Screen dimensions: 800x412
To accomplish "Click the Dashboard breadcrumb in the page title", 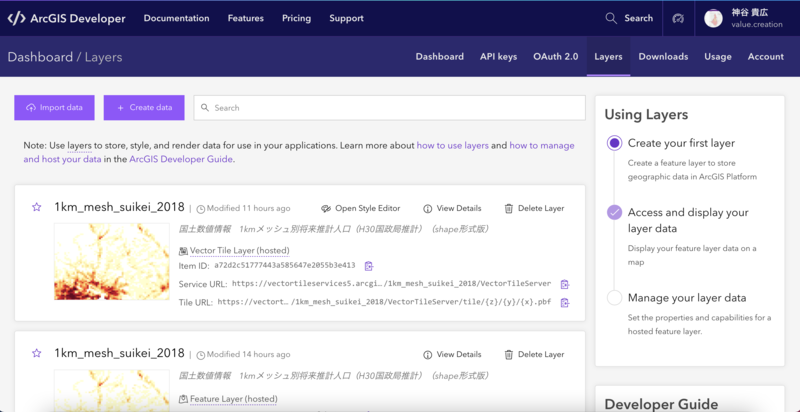I will pos(40,57).
